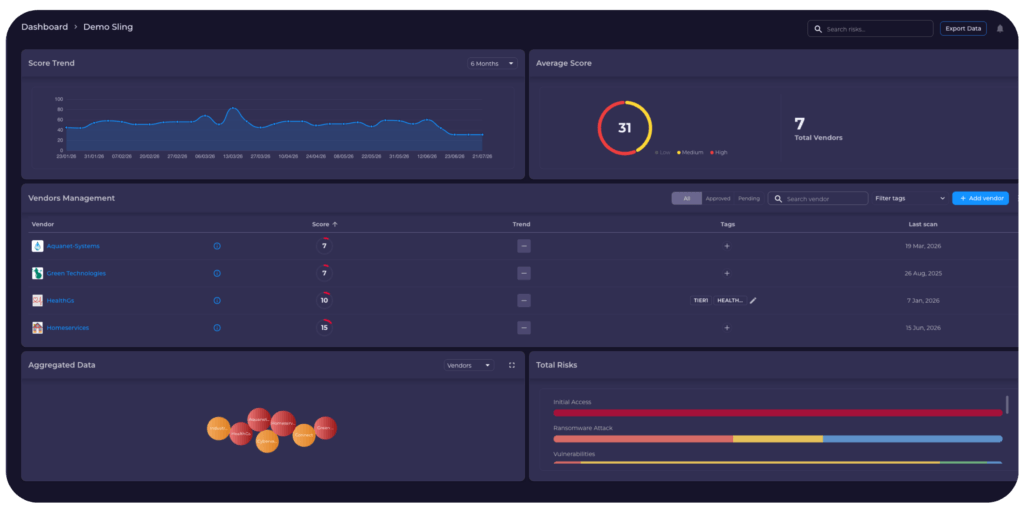Sort vendors by Score column arrow

(x=335, y=224)
